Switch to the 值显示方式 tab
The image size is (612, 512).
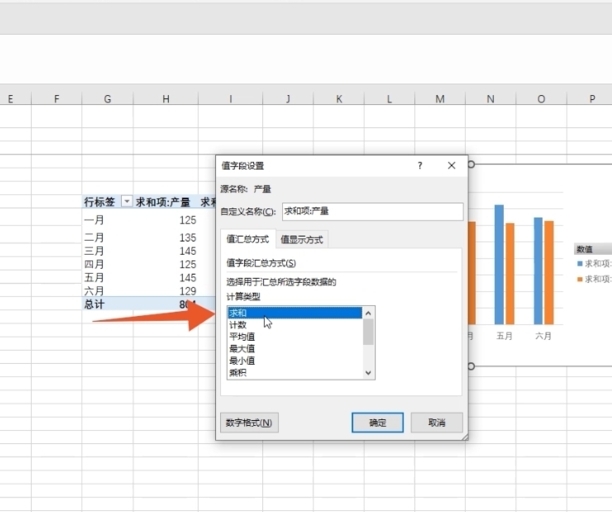[302, 239]
